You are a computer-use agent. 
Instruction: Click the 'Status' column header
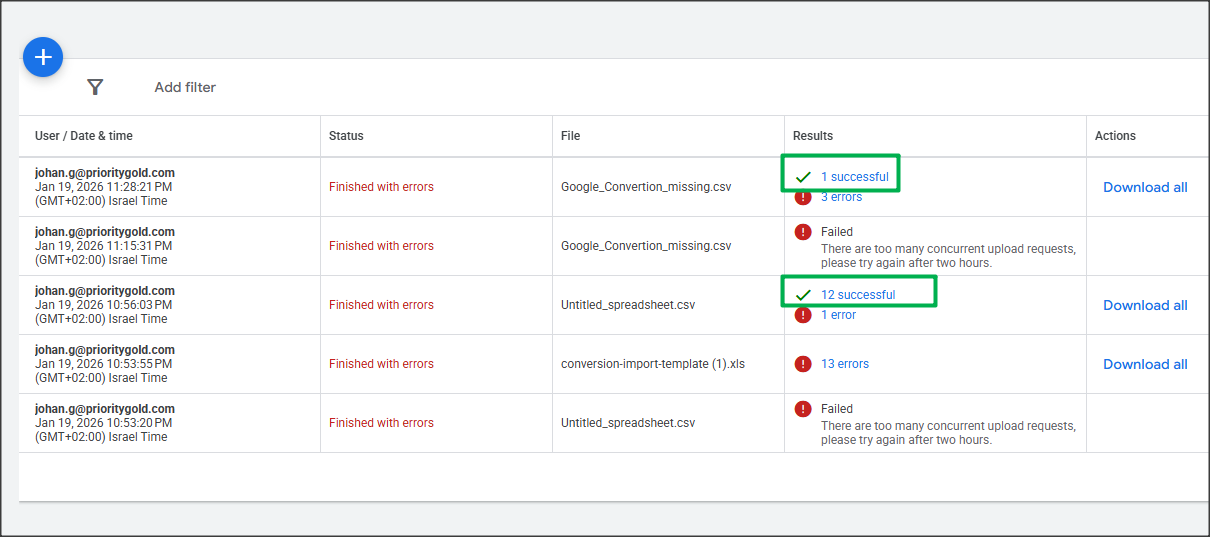tap(346, 136)
